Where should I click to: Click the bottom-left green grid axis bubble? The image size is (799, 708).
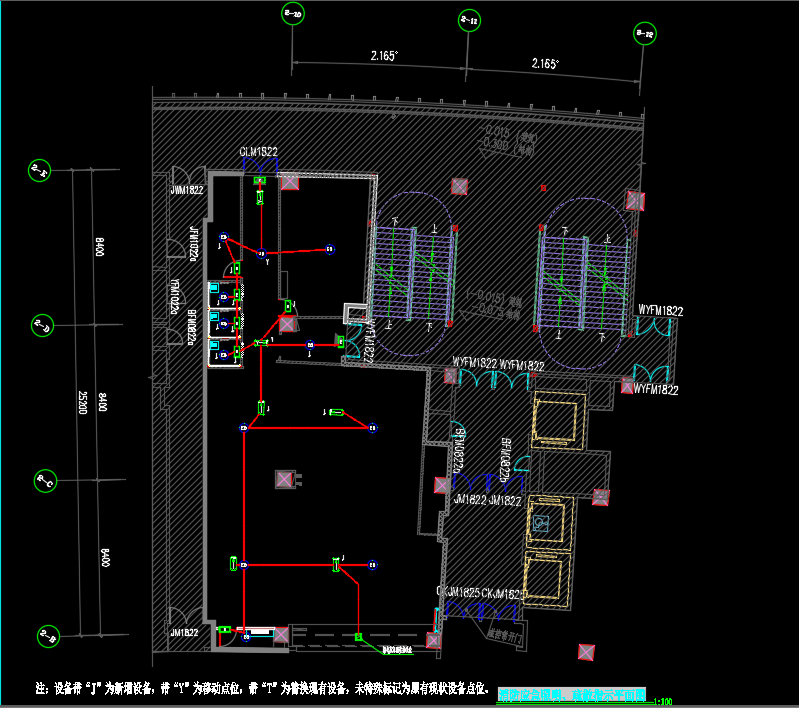click(x=46, y=636)
